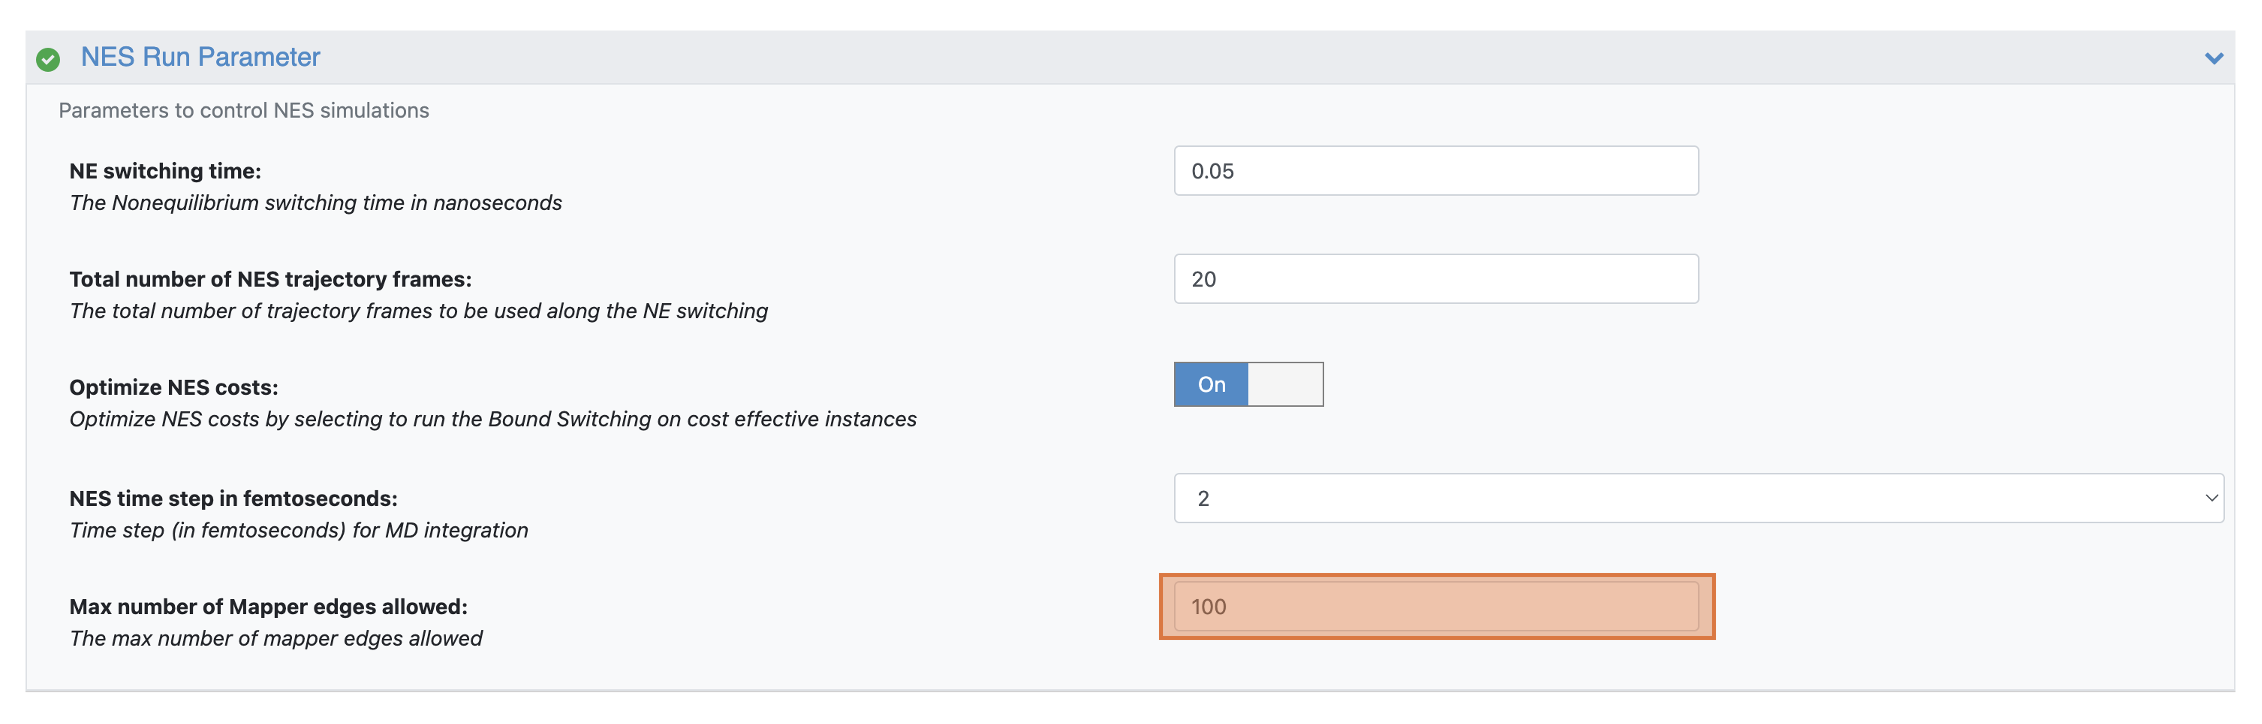Click the "Time step for MD integration" description

[299, 530]
